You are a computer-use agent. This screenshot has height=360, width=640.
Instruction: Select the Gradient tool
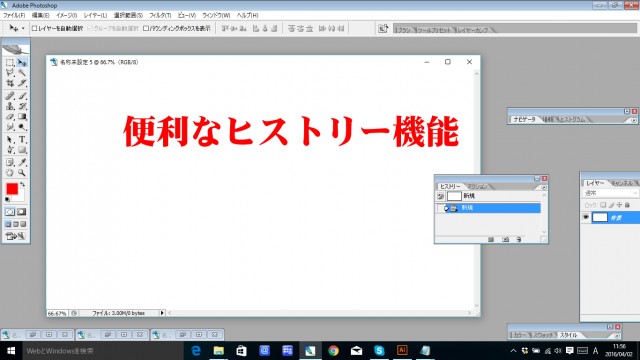click(x=22, y=117)
